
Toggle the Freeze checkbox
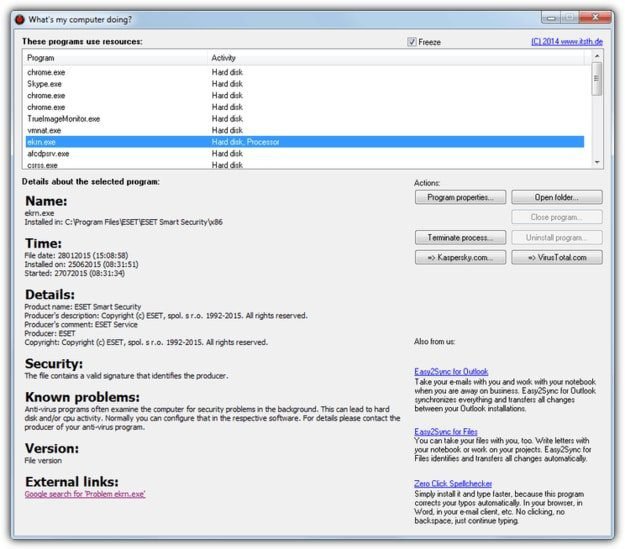tap(412, 42)
